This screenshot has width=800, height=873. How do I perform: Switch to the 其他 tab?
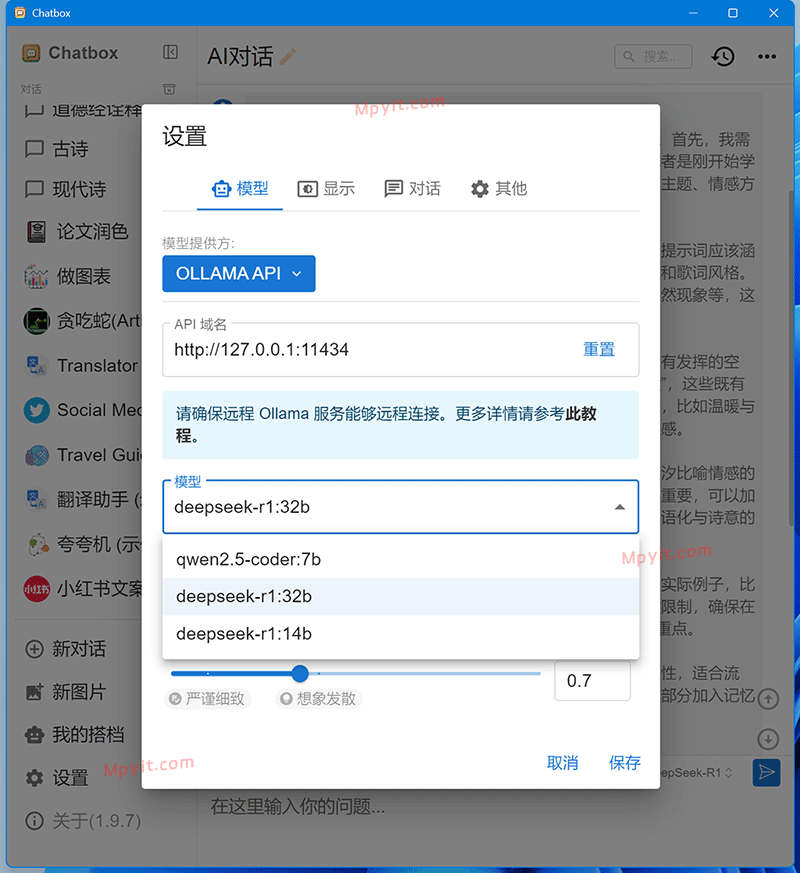tap(499, 189)
